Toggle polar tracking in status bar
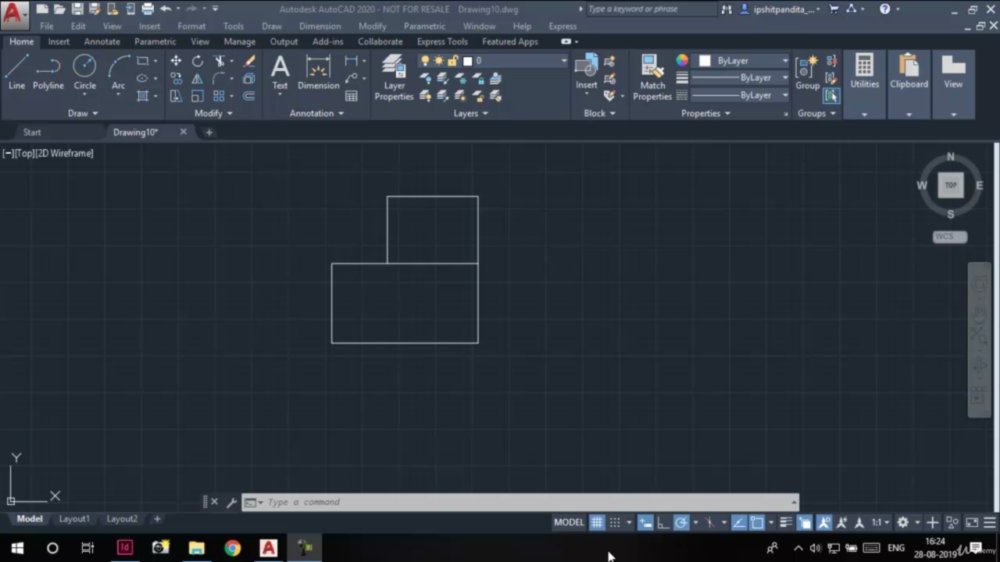 [x=681, y=522]
